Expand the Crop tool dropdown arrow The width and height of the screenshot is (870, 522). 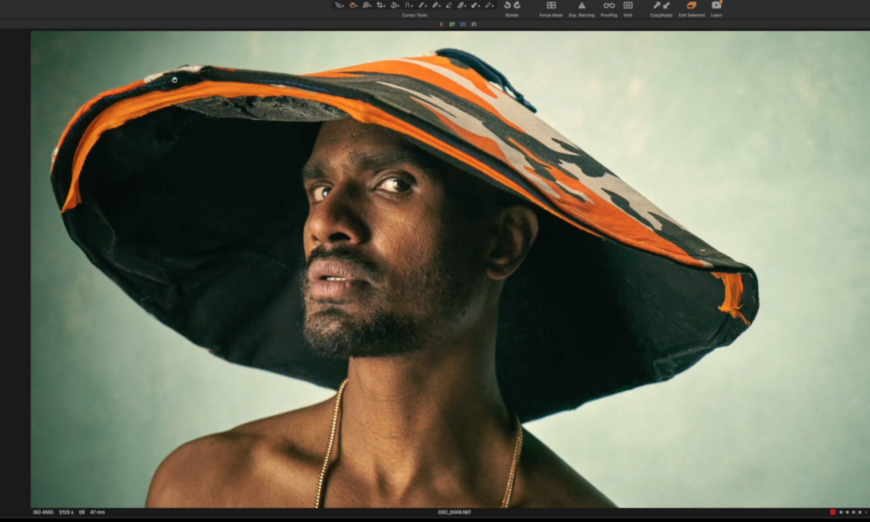(x=386, y=6)
